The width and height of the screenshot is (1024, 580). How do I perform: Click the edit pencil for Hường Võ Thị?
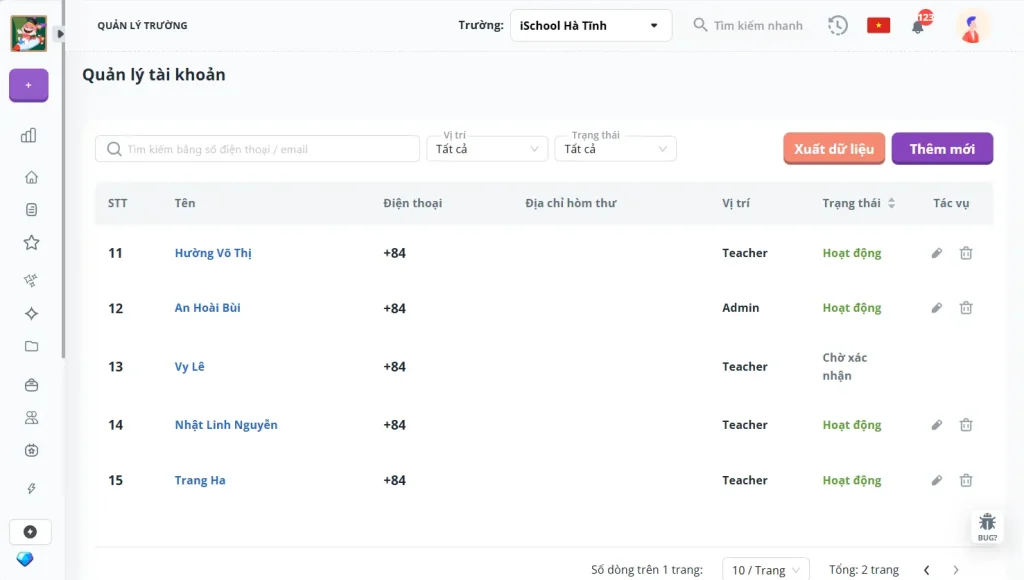click(x=937, y=253)
